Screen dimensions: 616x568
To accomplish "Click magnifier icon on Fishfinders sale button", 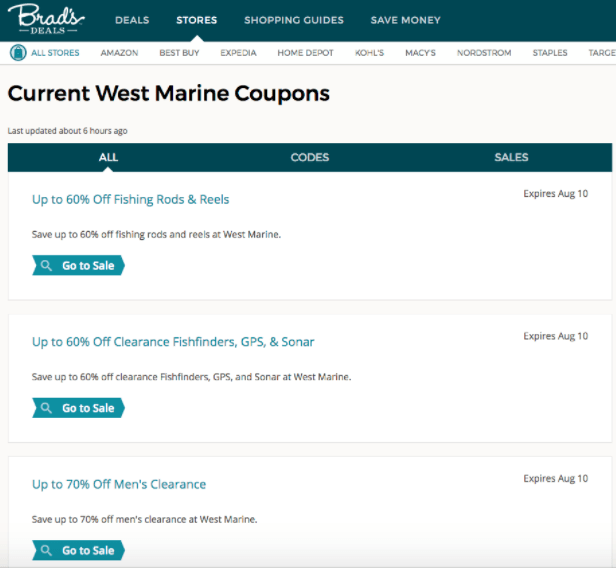I will click(x=47, y=408).
